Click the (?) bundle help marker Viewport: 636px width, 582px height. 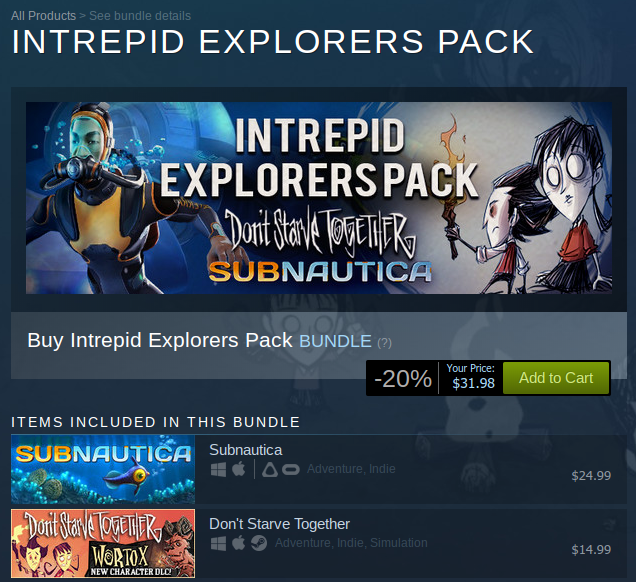click(384, 343)
